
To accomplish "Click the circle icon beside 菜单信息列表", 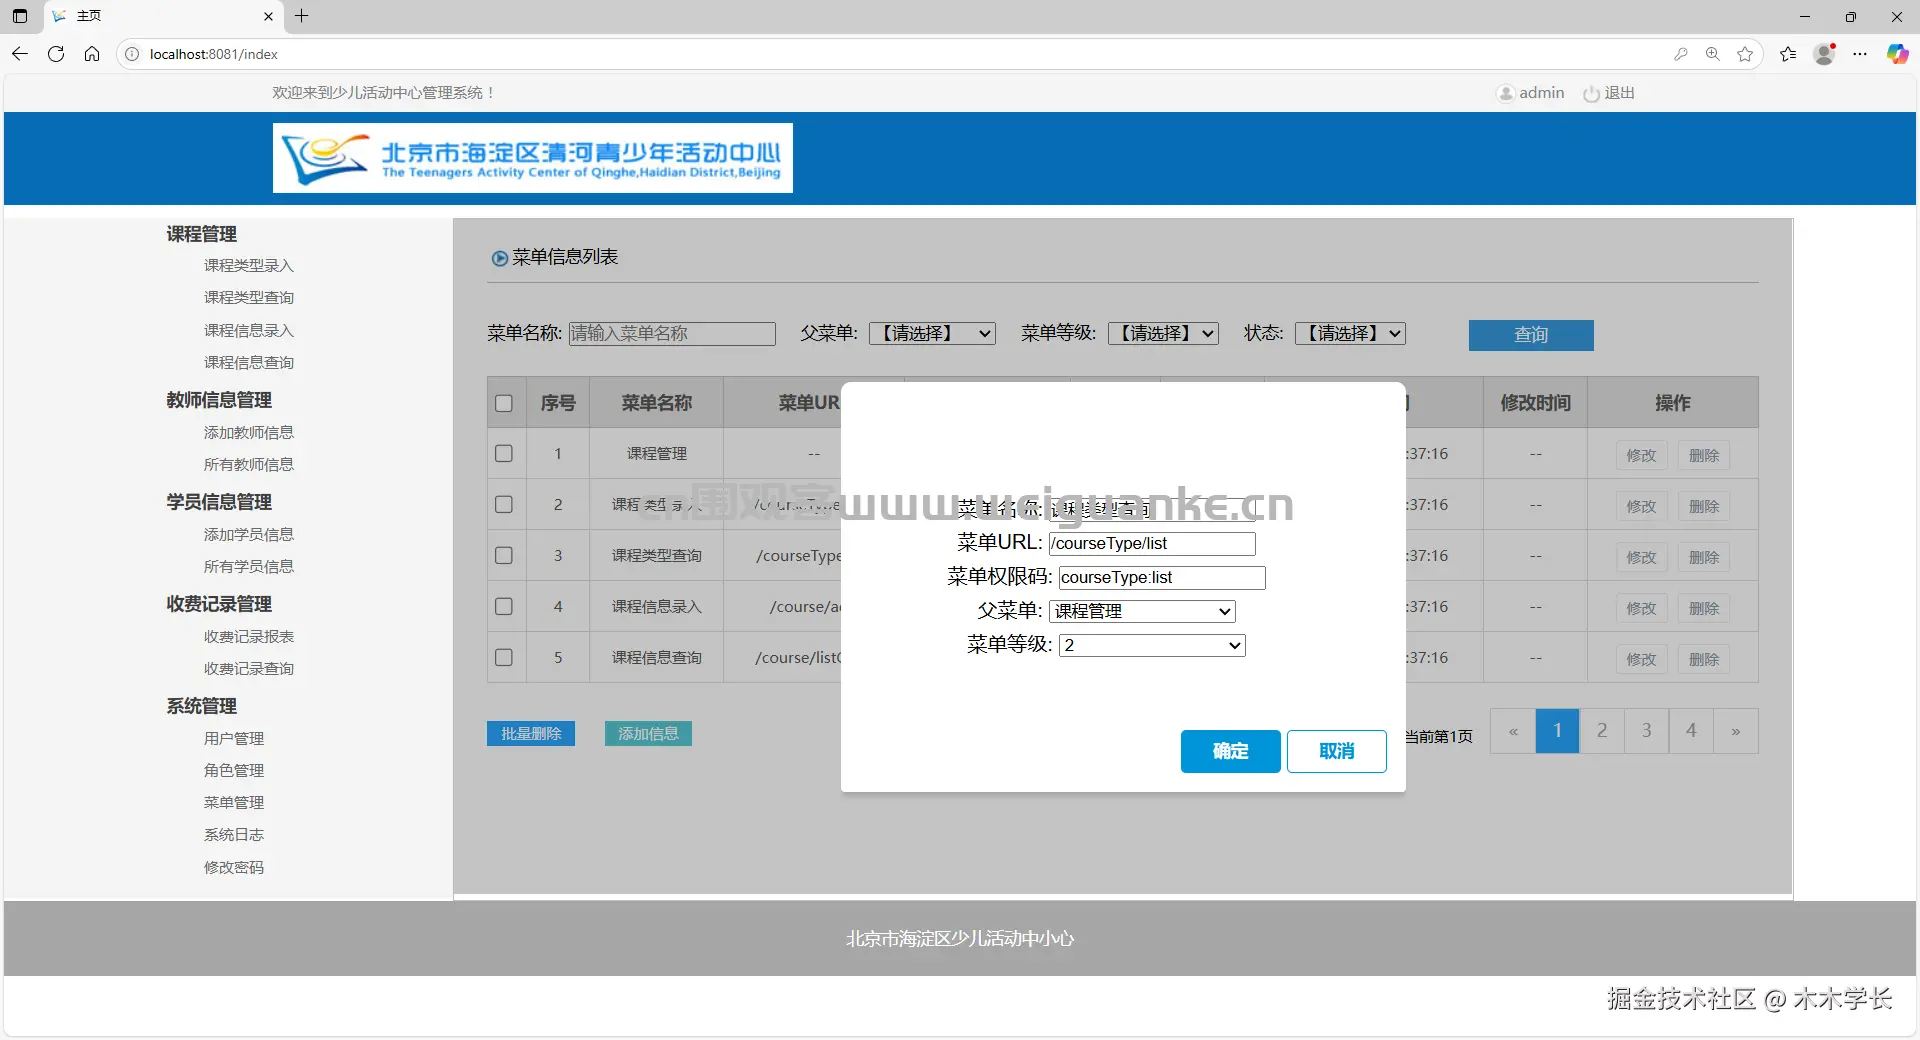I will click(x=499, y=258).
